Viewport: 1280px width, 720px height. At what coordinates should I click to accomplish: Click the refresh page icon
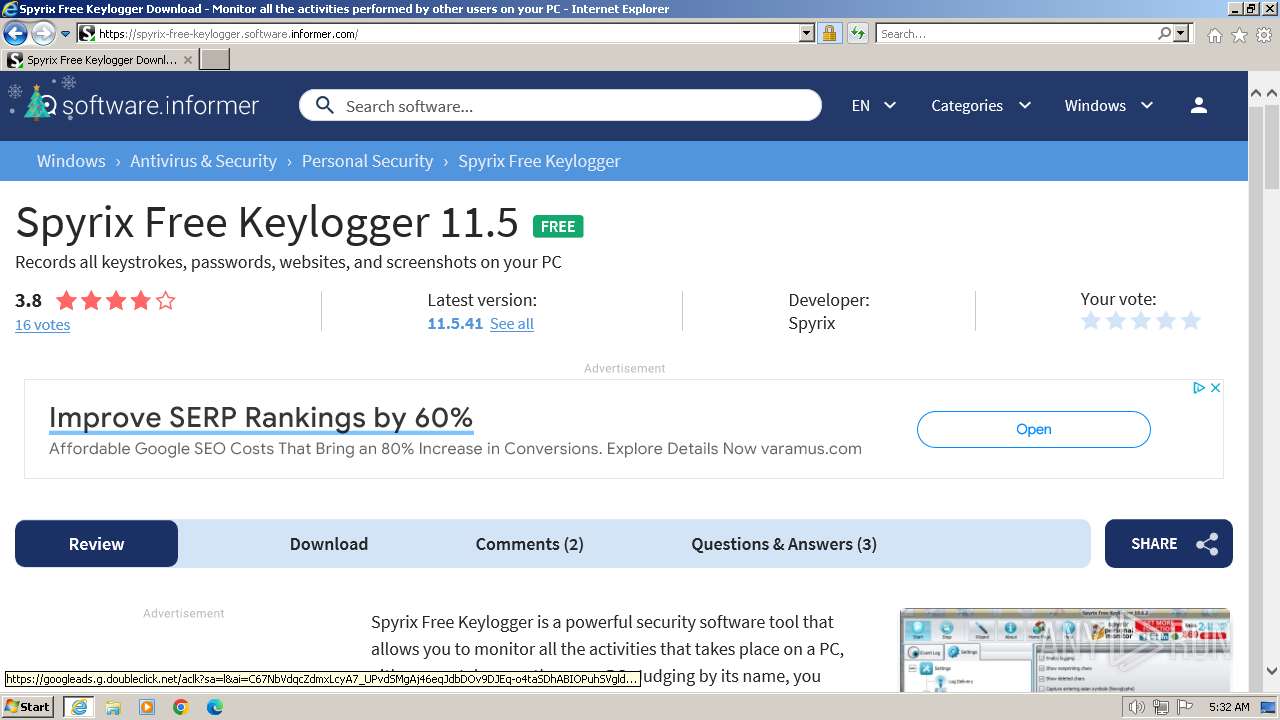(857, 33)
